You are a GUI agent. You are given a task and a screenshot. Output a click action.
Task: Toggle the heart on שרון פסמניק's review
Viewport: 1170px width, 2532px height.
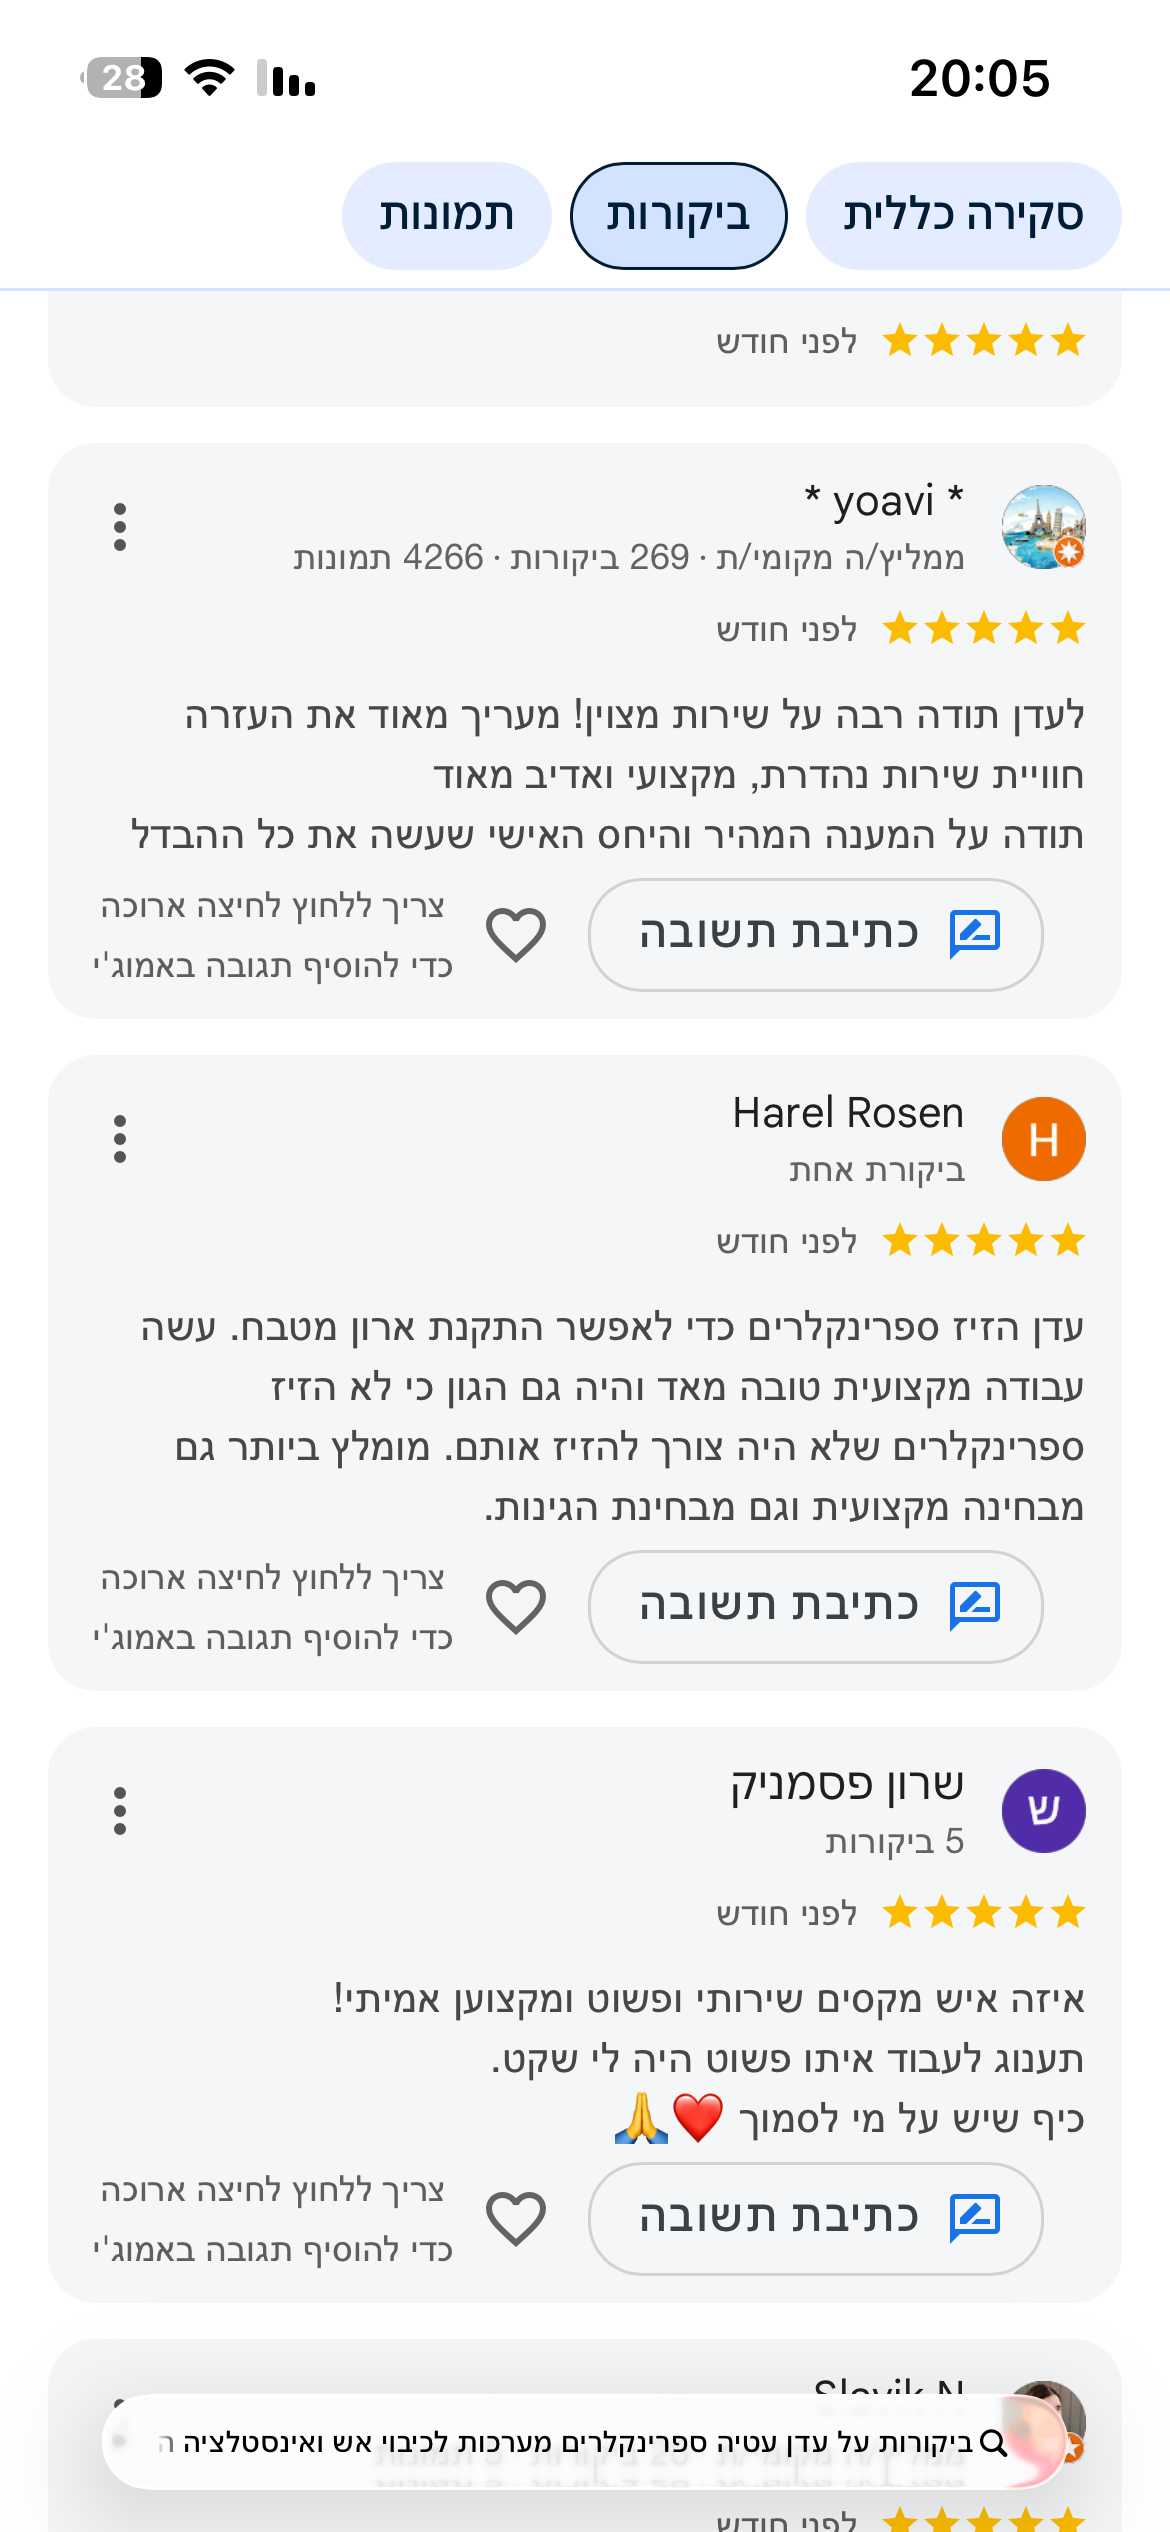(x=516, y=2219)
